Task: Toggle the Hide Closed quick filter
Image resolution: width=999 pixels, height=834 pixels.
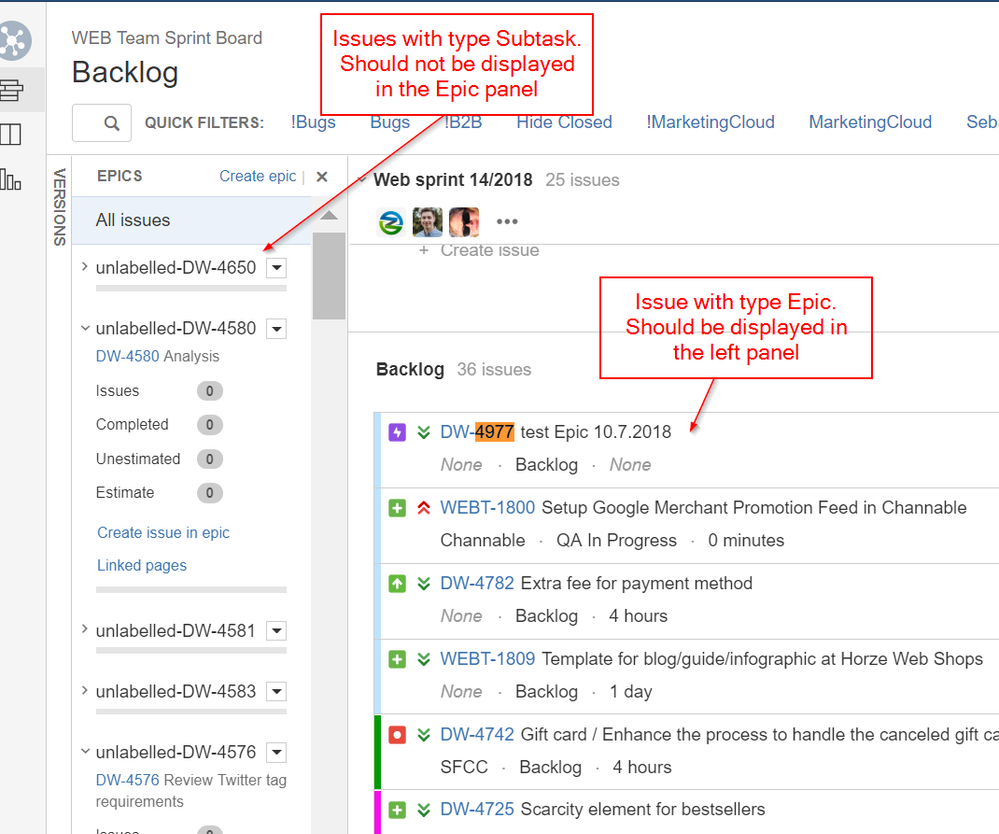Action: click(564, 122)
